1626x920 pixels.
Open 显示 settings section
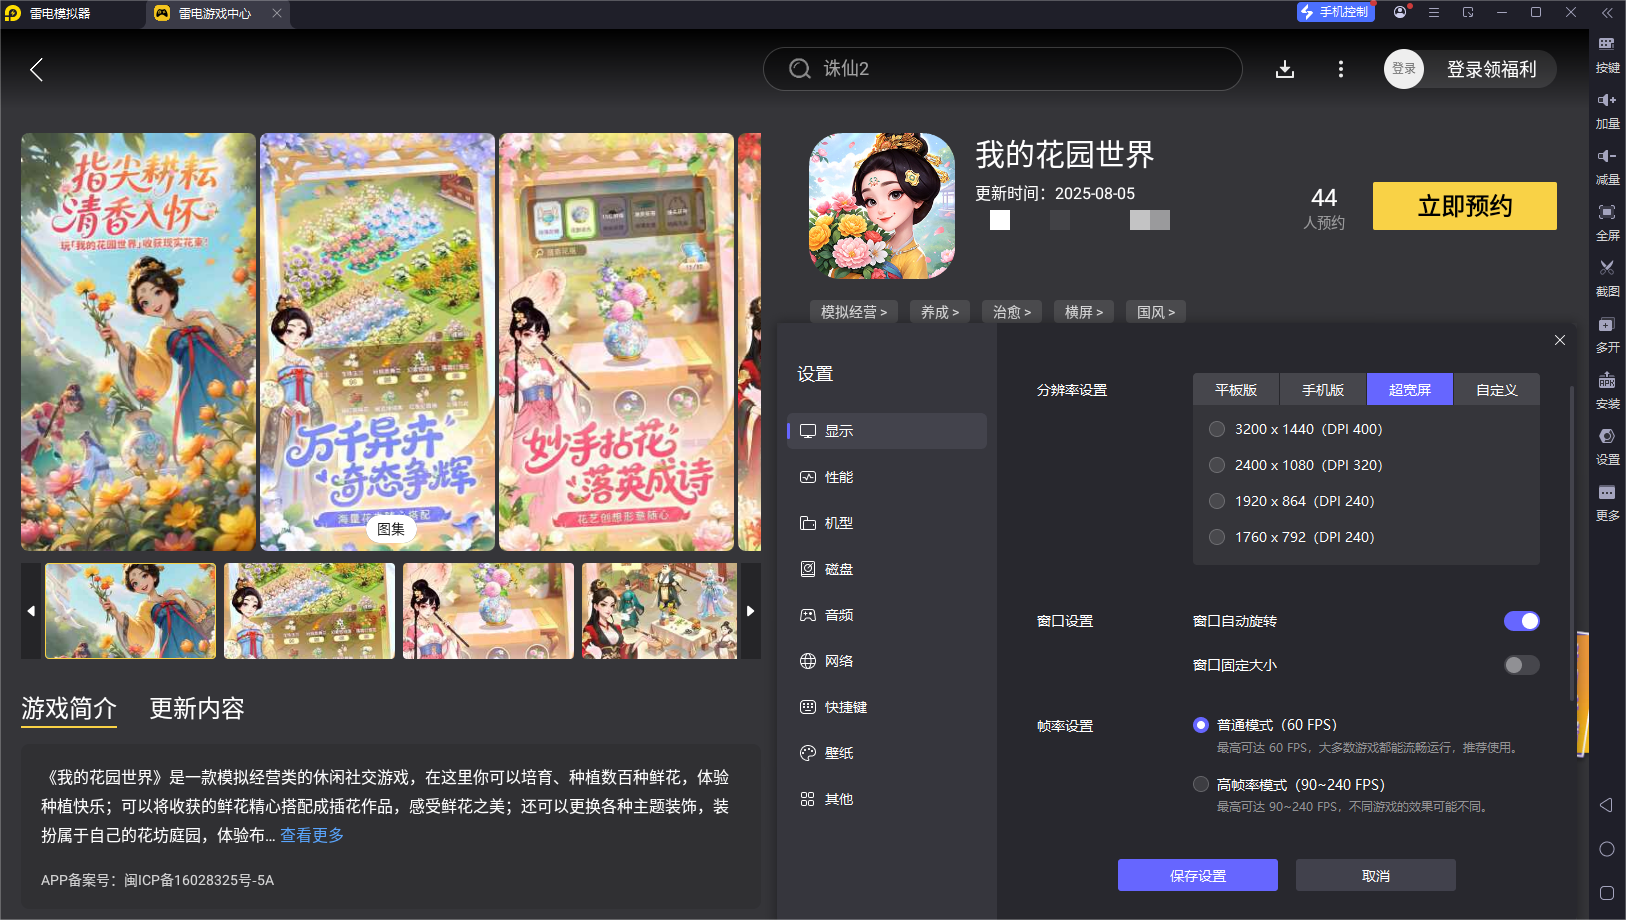tap(887, 431)
